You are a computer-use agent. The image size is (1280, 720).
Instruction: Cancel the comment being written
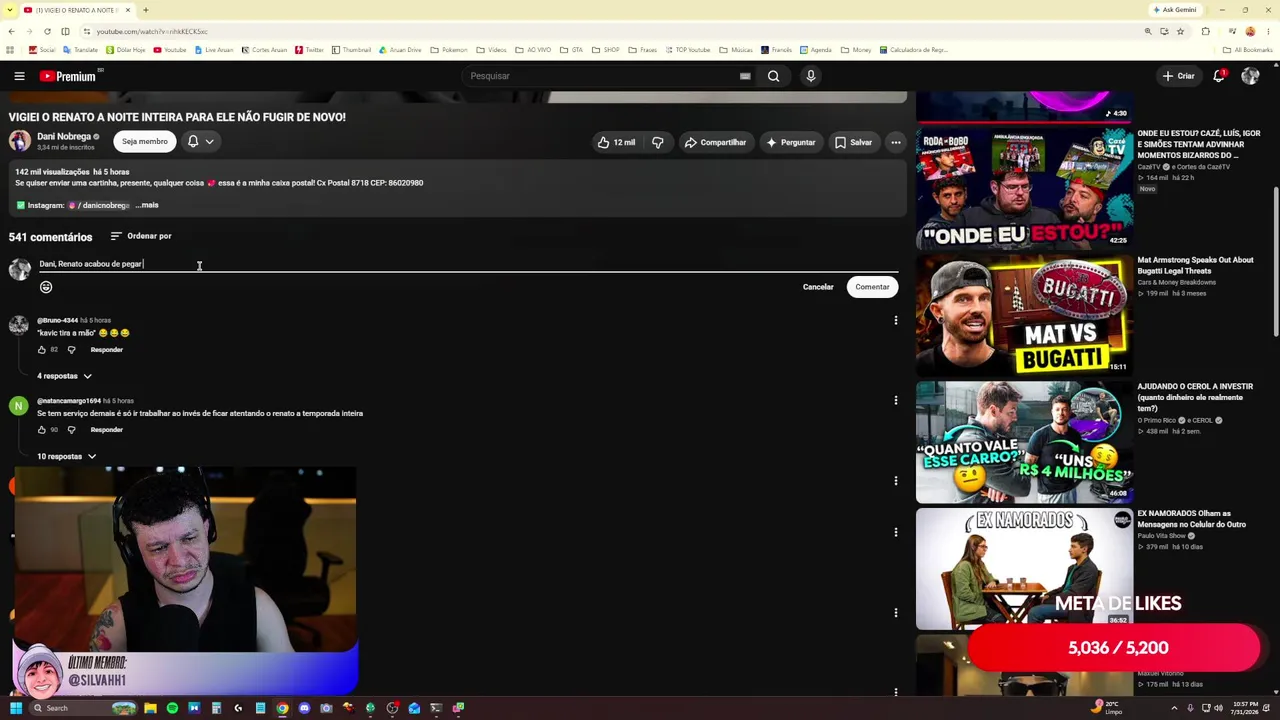[818, 287]
